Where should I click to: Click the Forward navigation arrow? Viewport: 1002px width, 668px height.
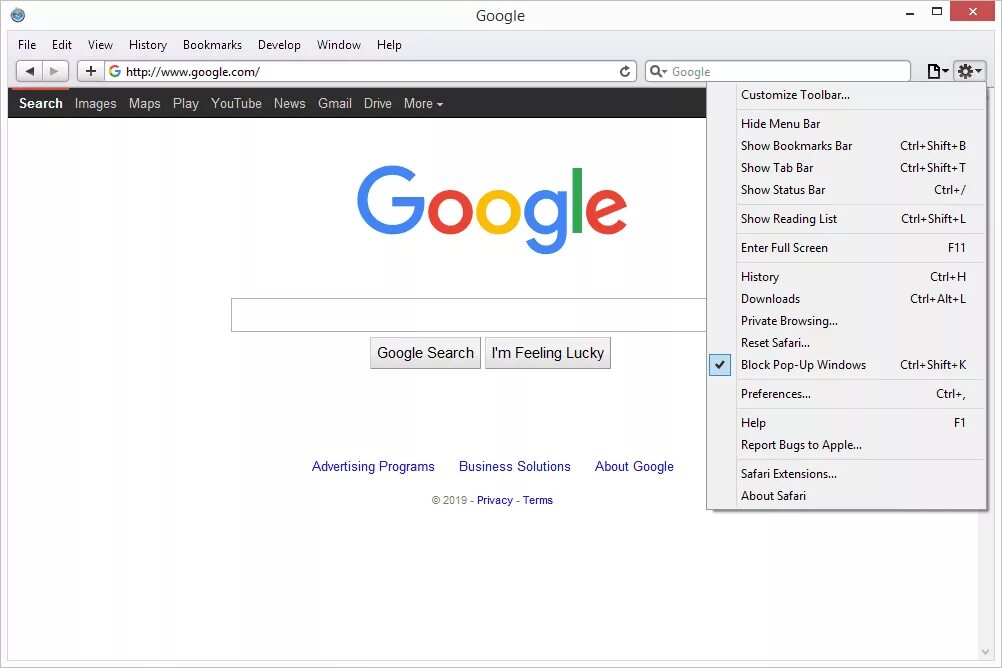[x=55, y=71]
